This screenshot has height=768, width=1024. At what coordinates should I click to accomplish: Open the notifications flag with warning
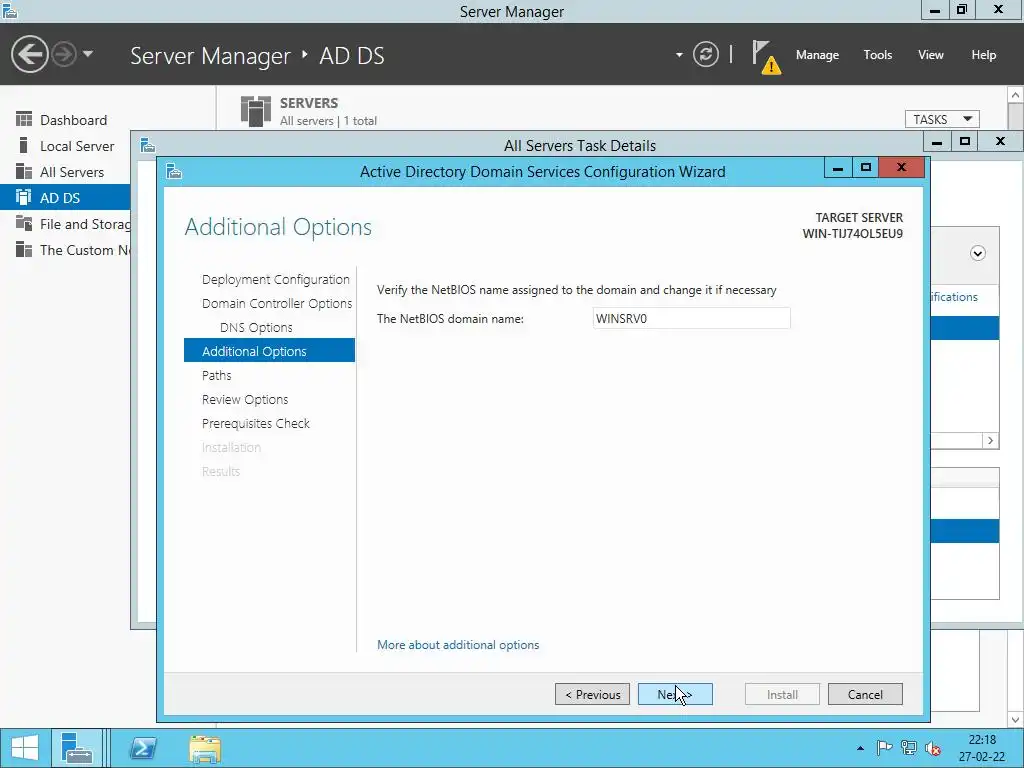pyautogui.click(x=765, y=57)
